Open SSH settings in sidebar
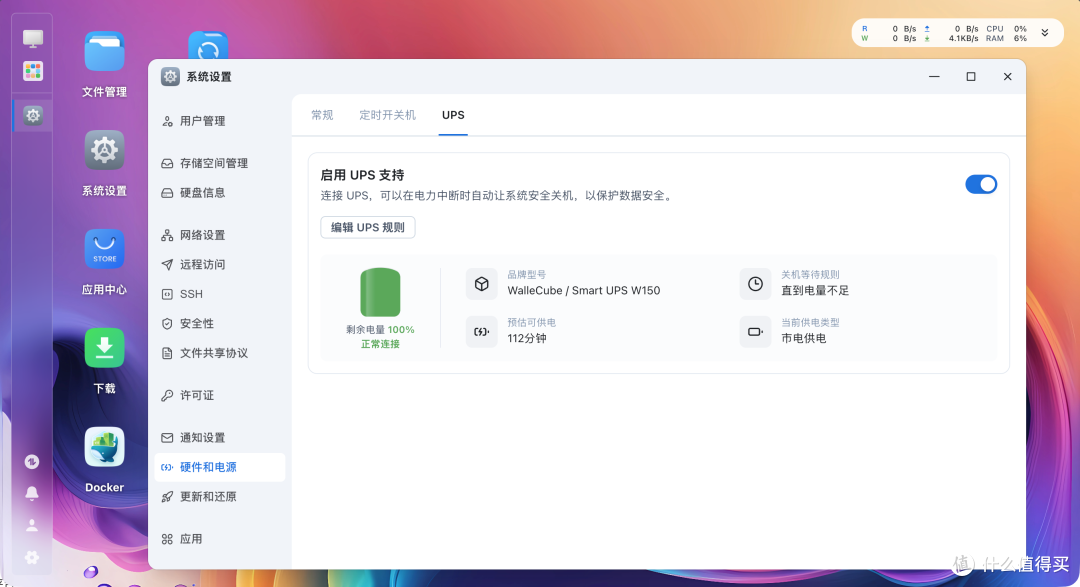The height and width of the screenshot is (587, 1080). [x=220, y=294]
